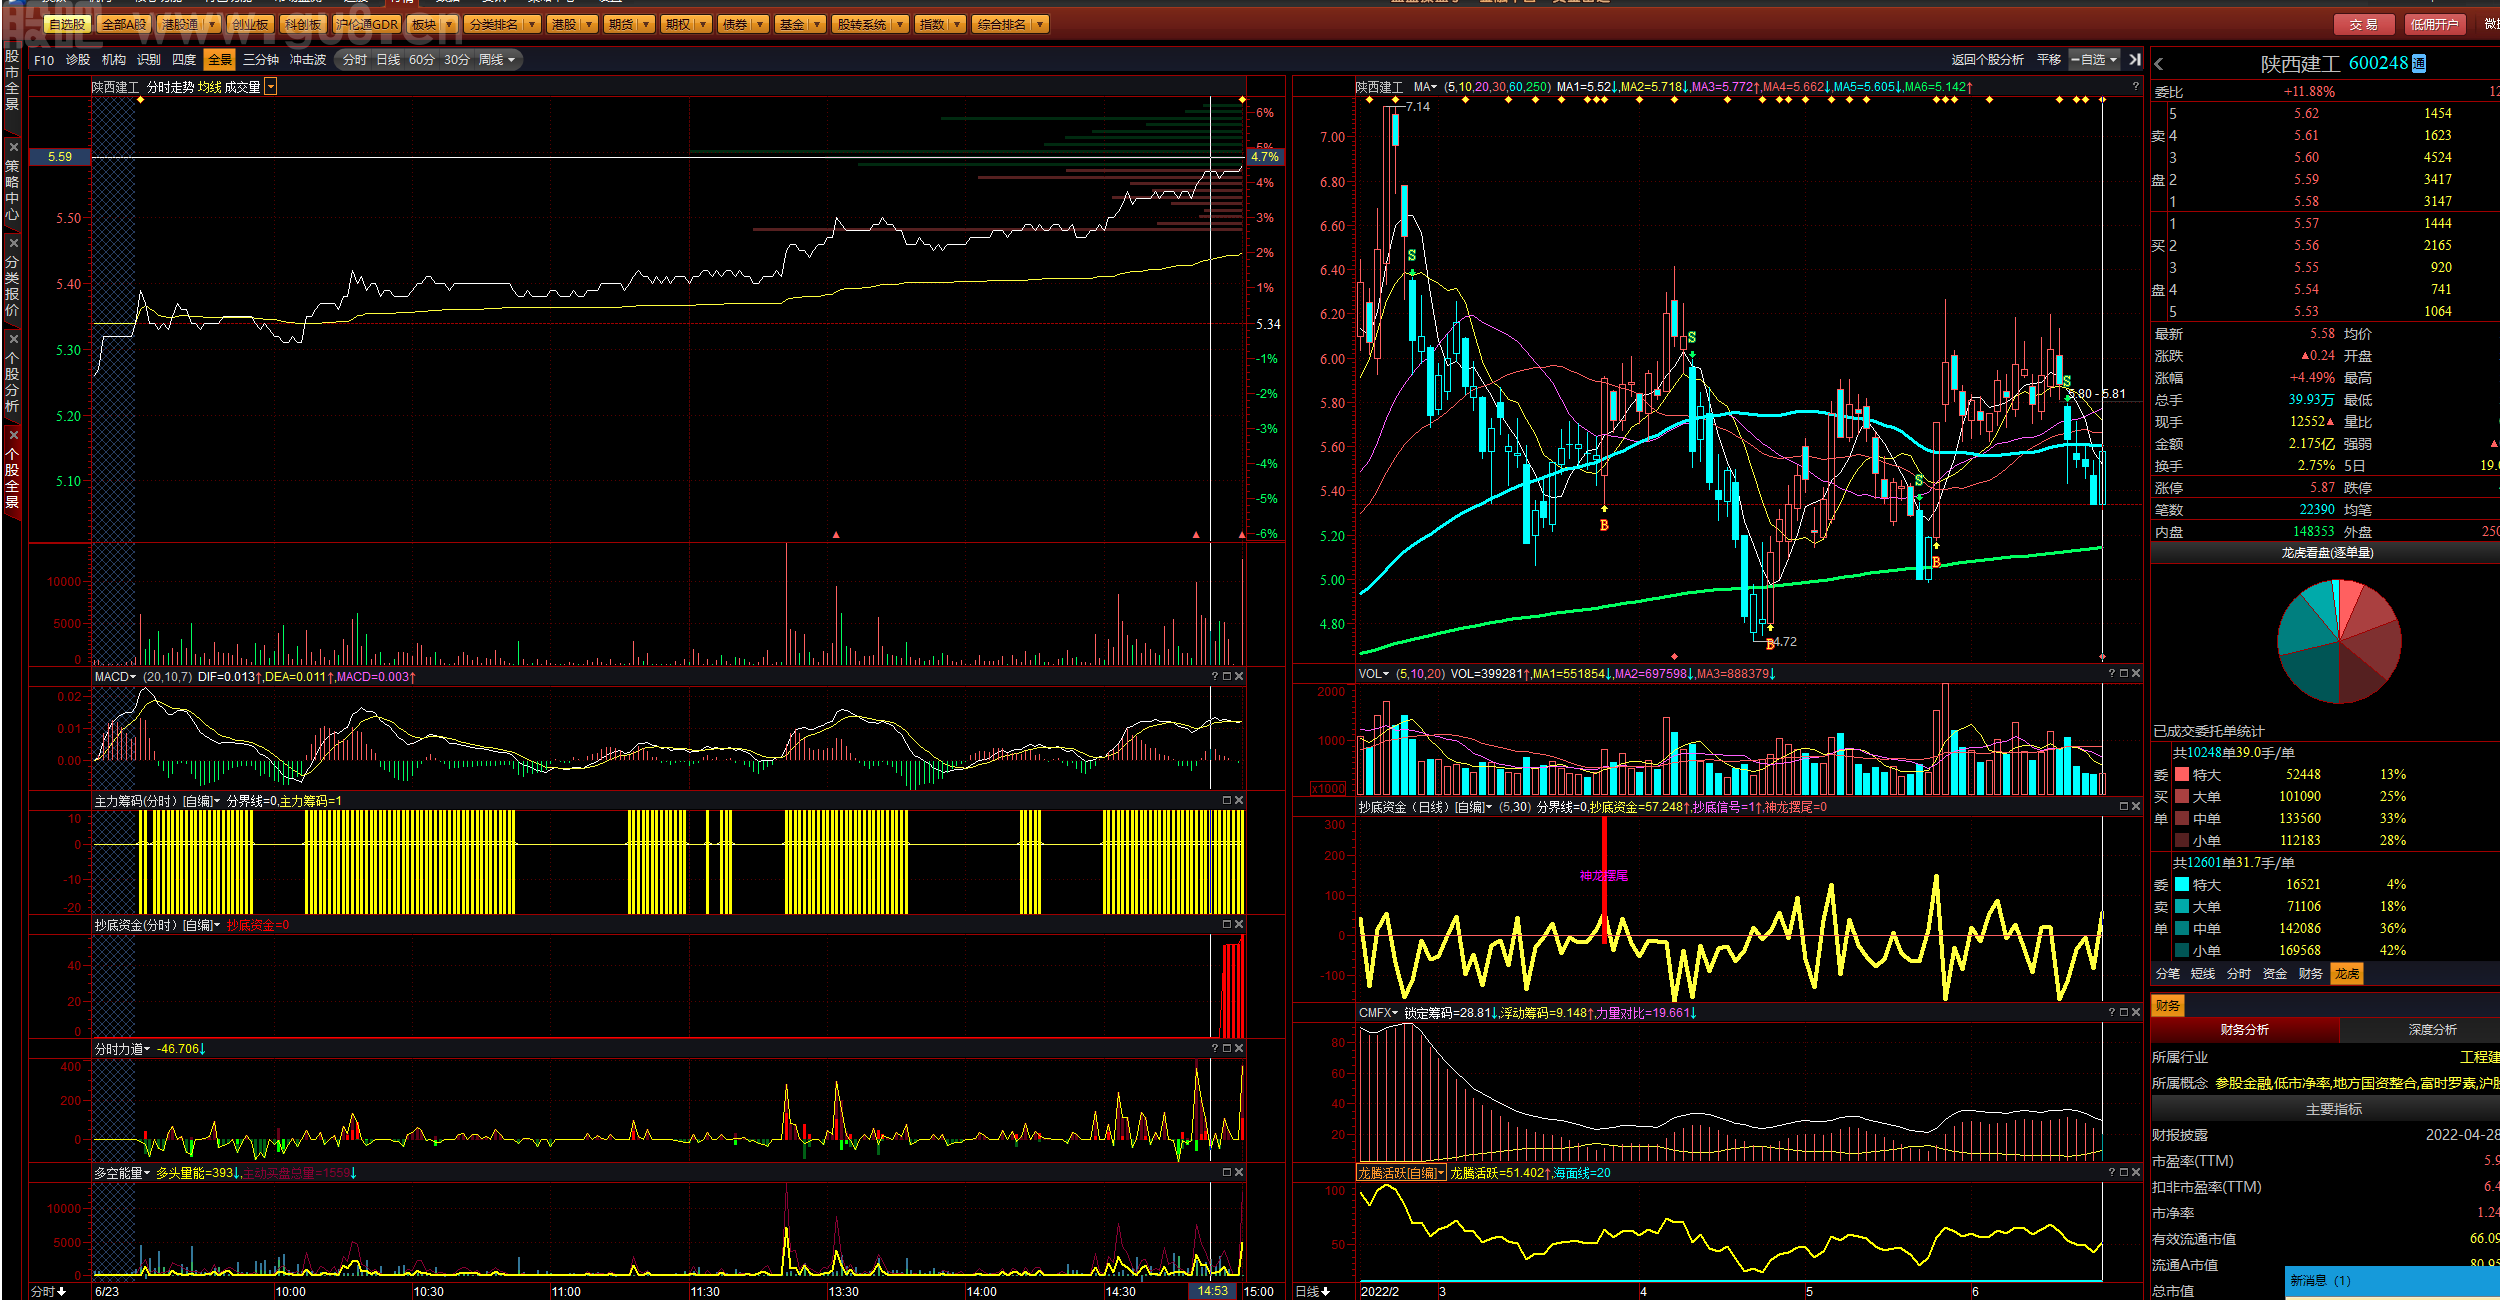Click the blue 通 badge beside 600248
2500x1300 pixels.
pos(2419,64)
